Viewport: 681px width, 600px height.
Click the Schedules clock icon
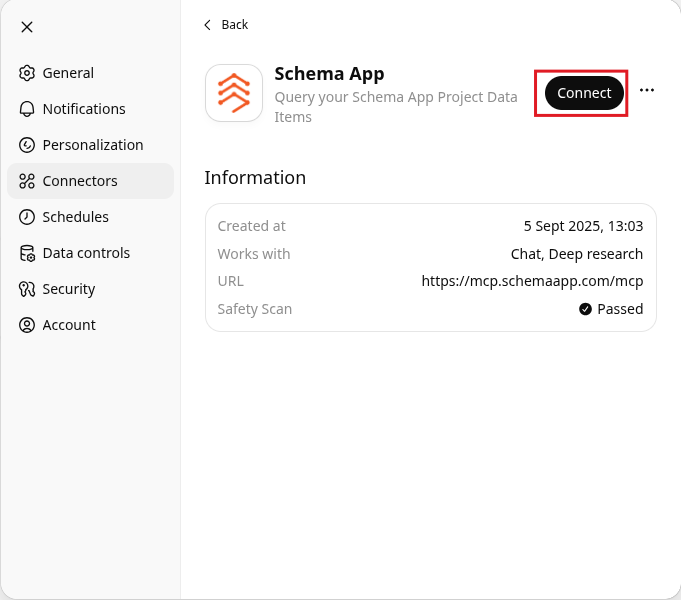coord(27,217)
